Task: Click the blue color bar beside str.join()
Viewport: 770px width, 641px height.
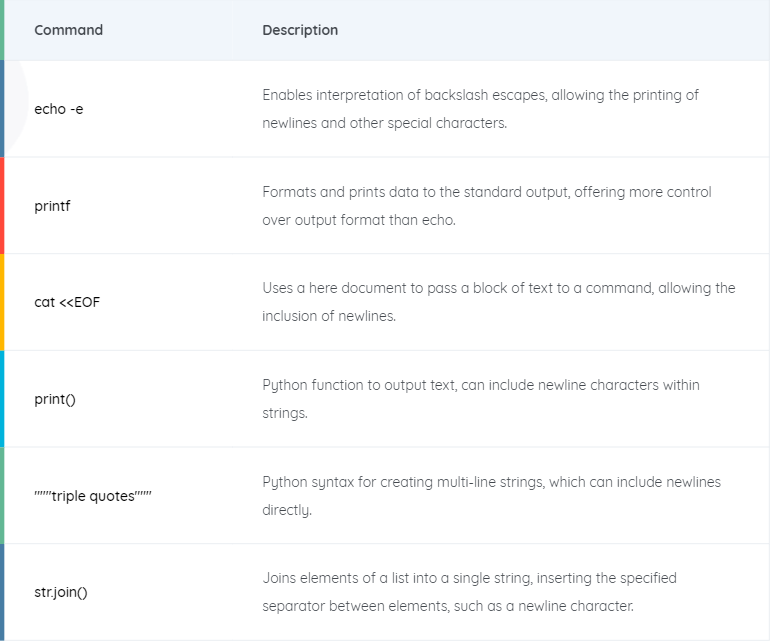Action: coord(2,592)
